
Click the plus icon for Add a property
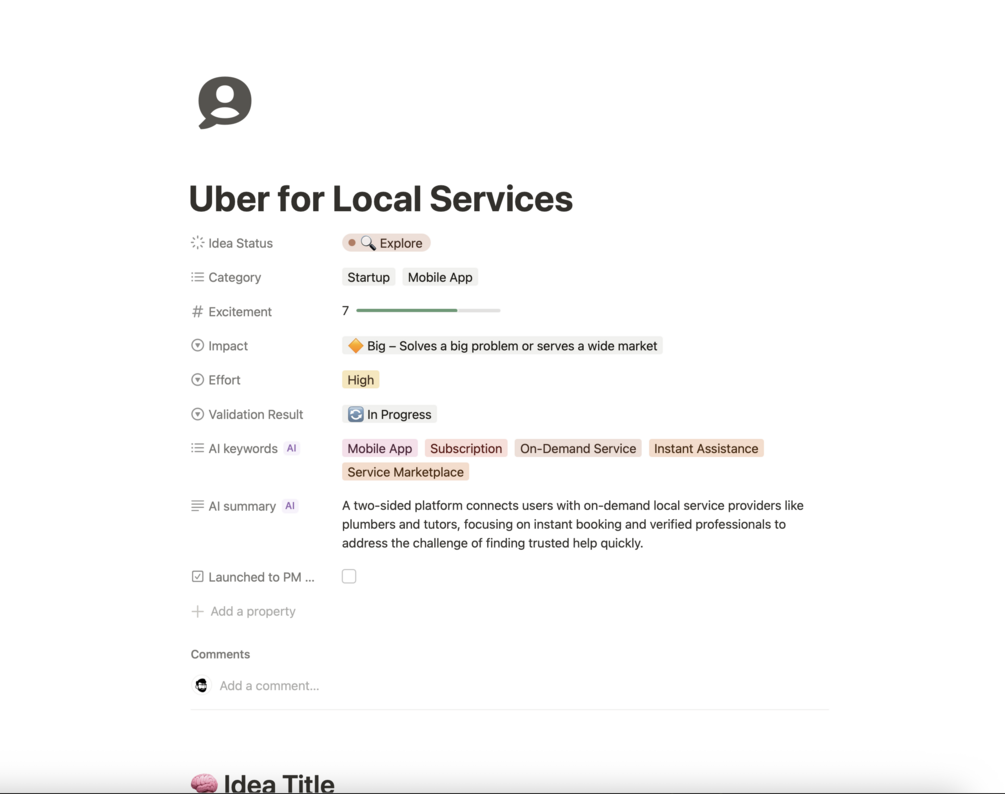click(x=197, y=611)
